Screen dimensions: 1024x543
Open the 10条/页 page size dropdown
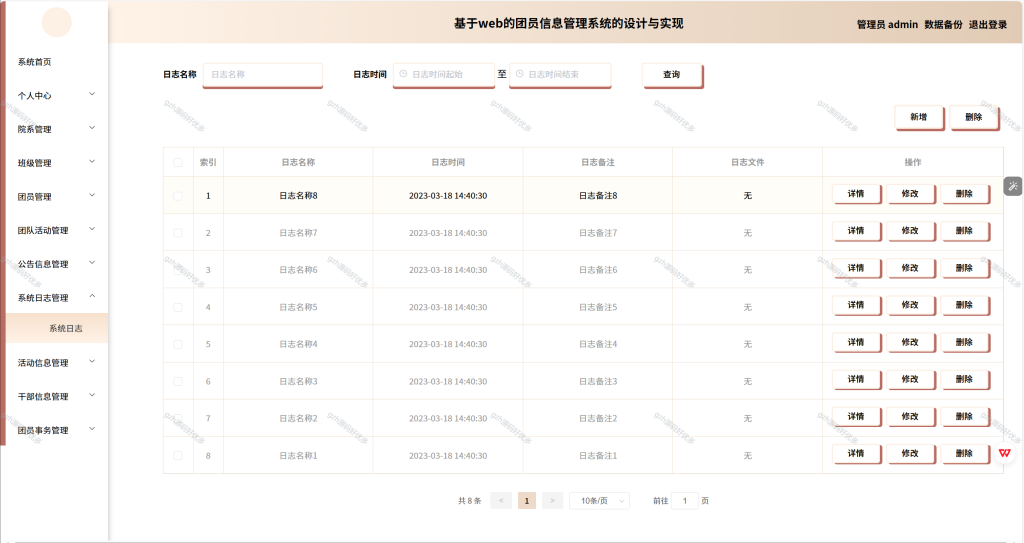pos(600,501)
